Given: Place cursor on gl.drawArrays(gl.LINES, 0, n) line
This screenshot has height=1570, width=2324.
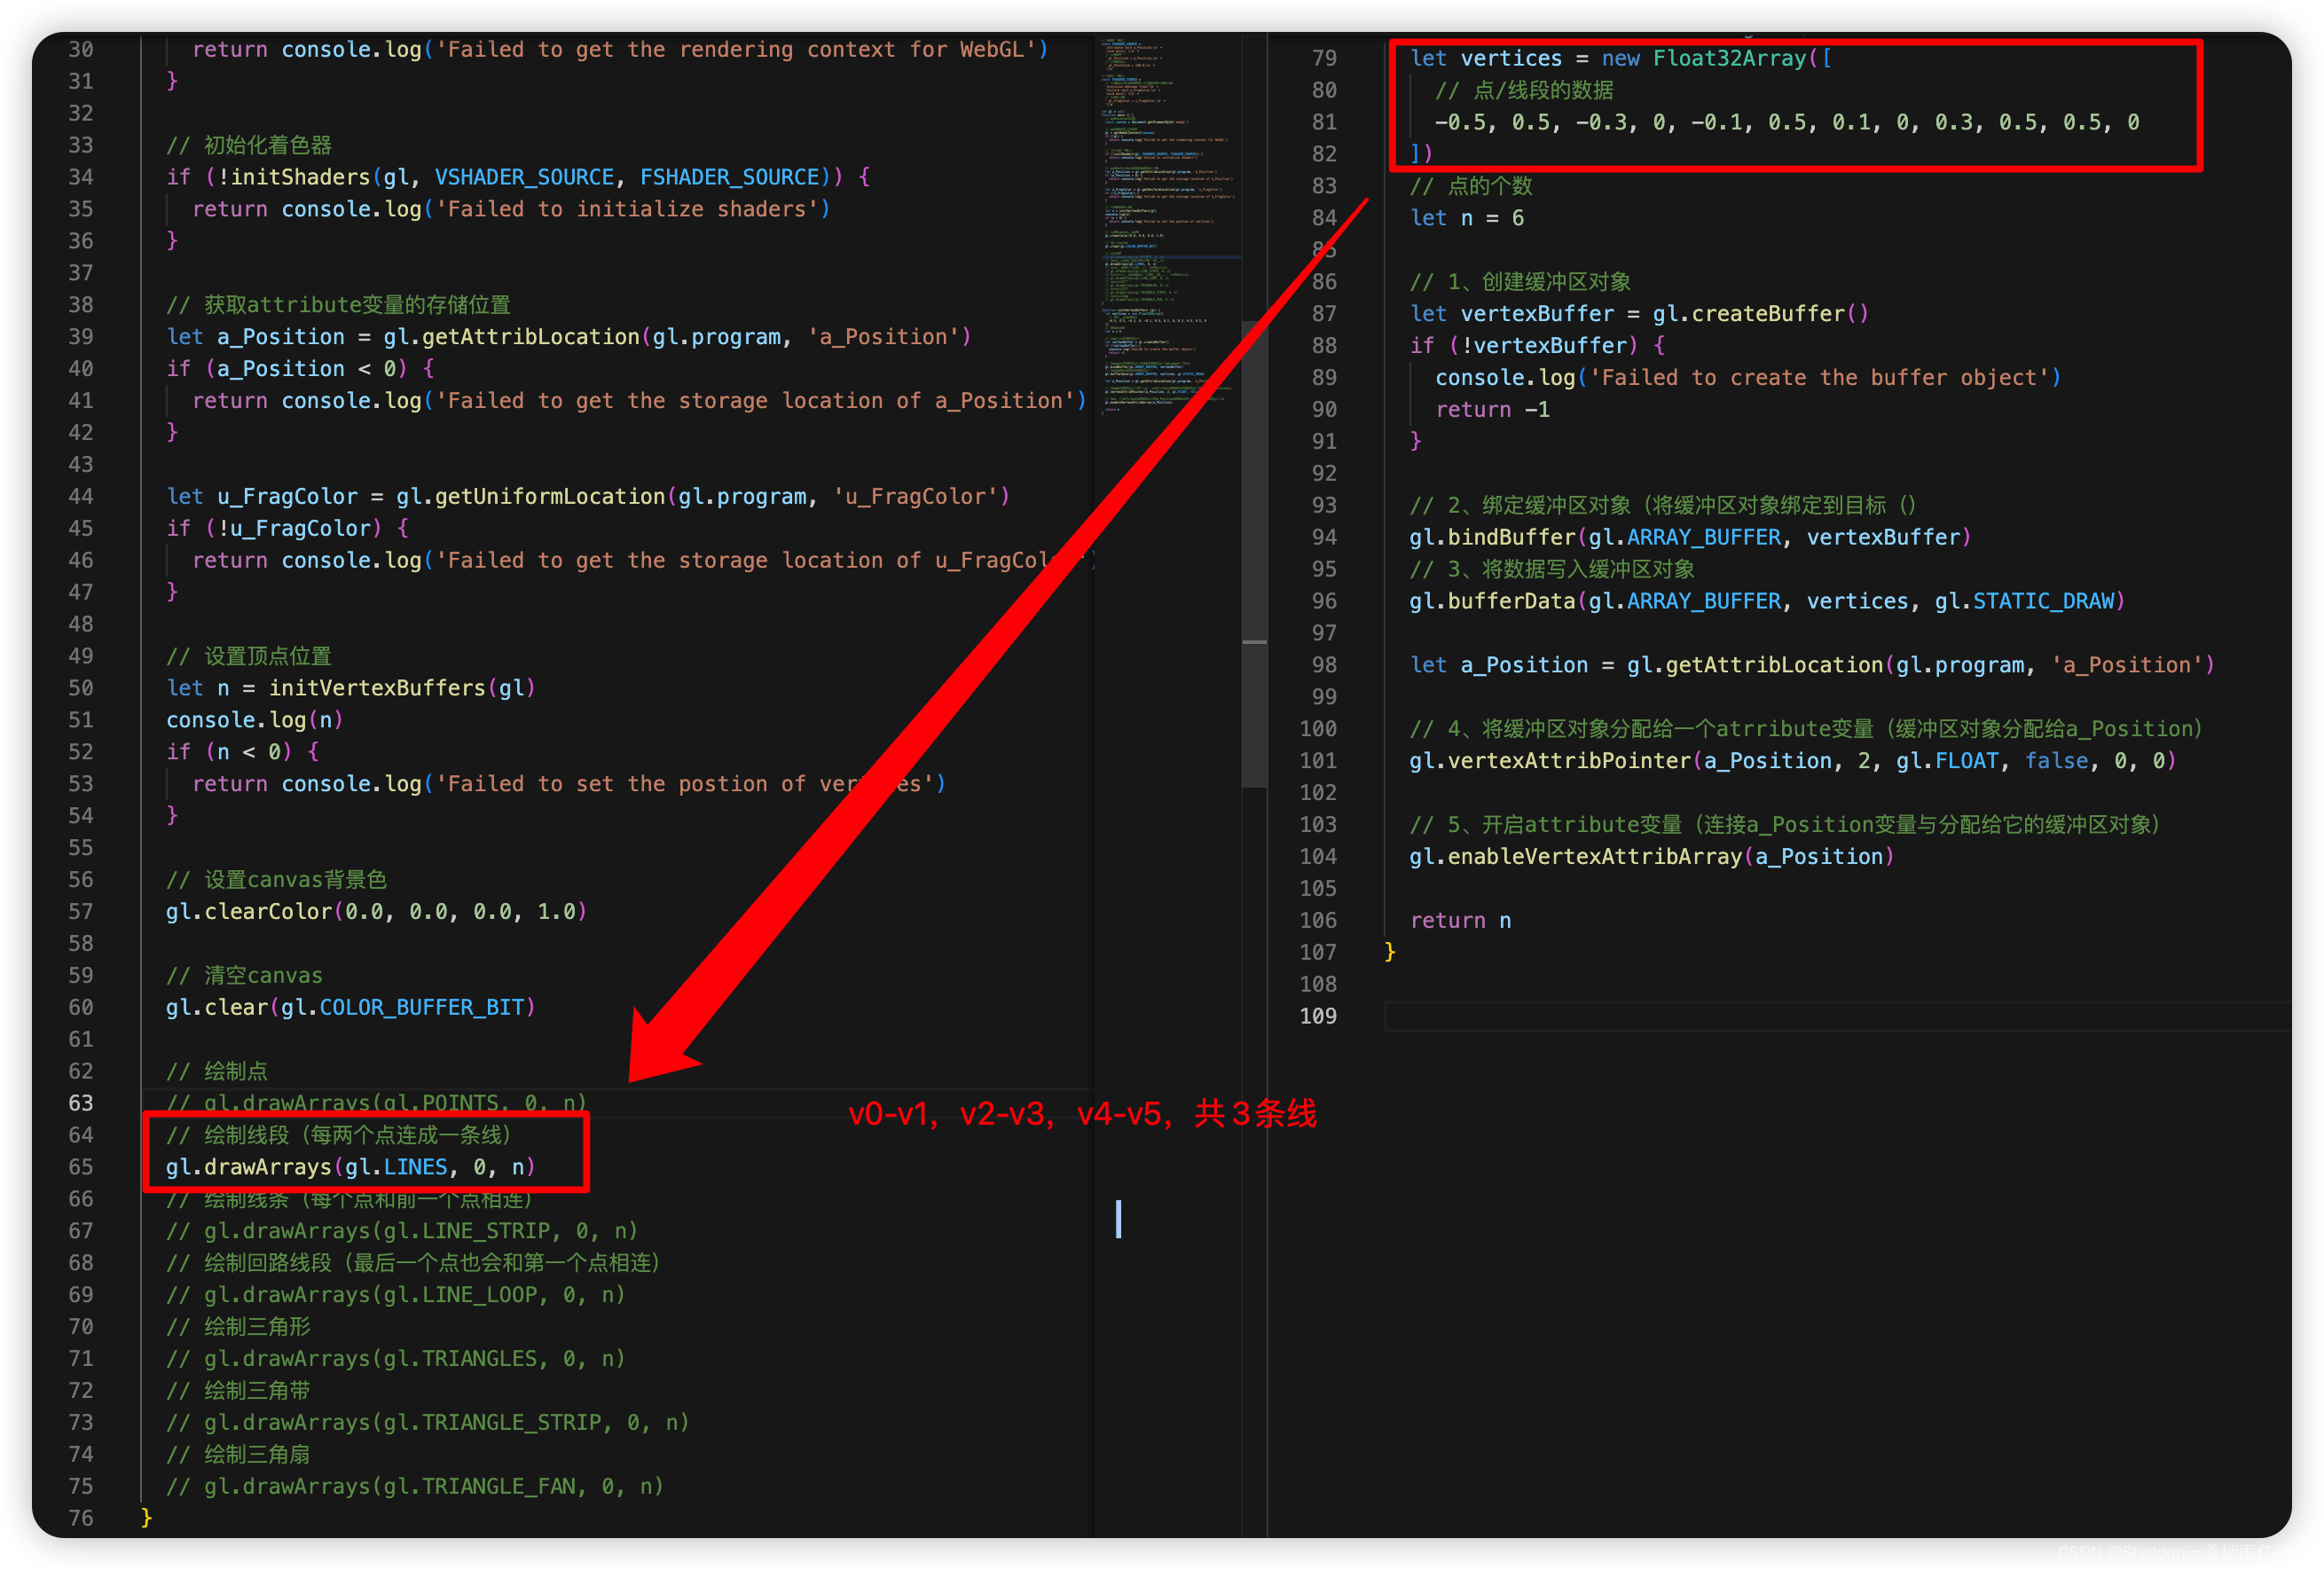Looking at the screenshot, I should [350, 1167].
